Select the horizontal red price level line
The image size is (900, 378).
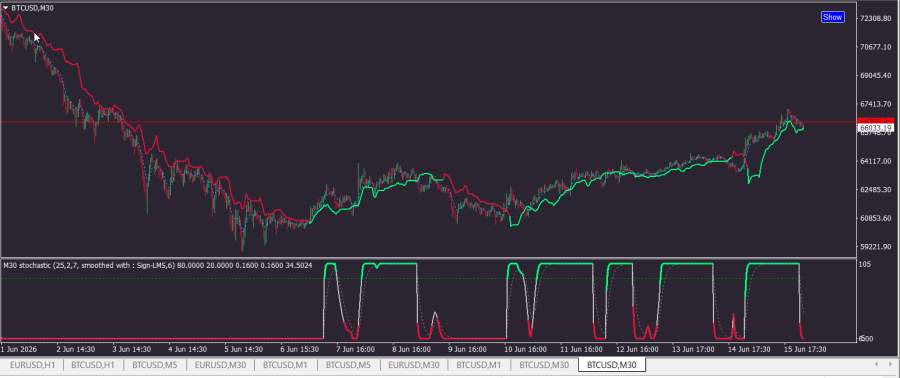[x=428, y=122]
